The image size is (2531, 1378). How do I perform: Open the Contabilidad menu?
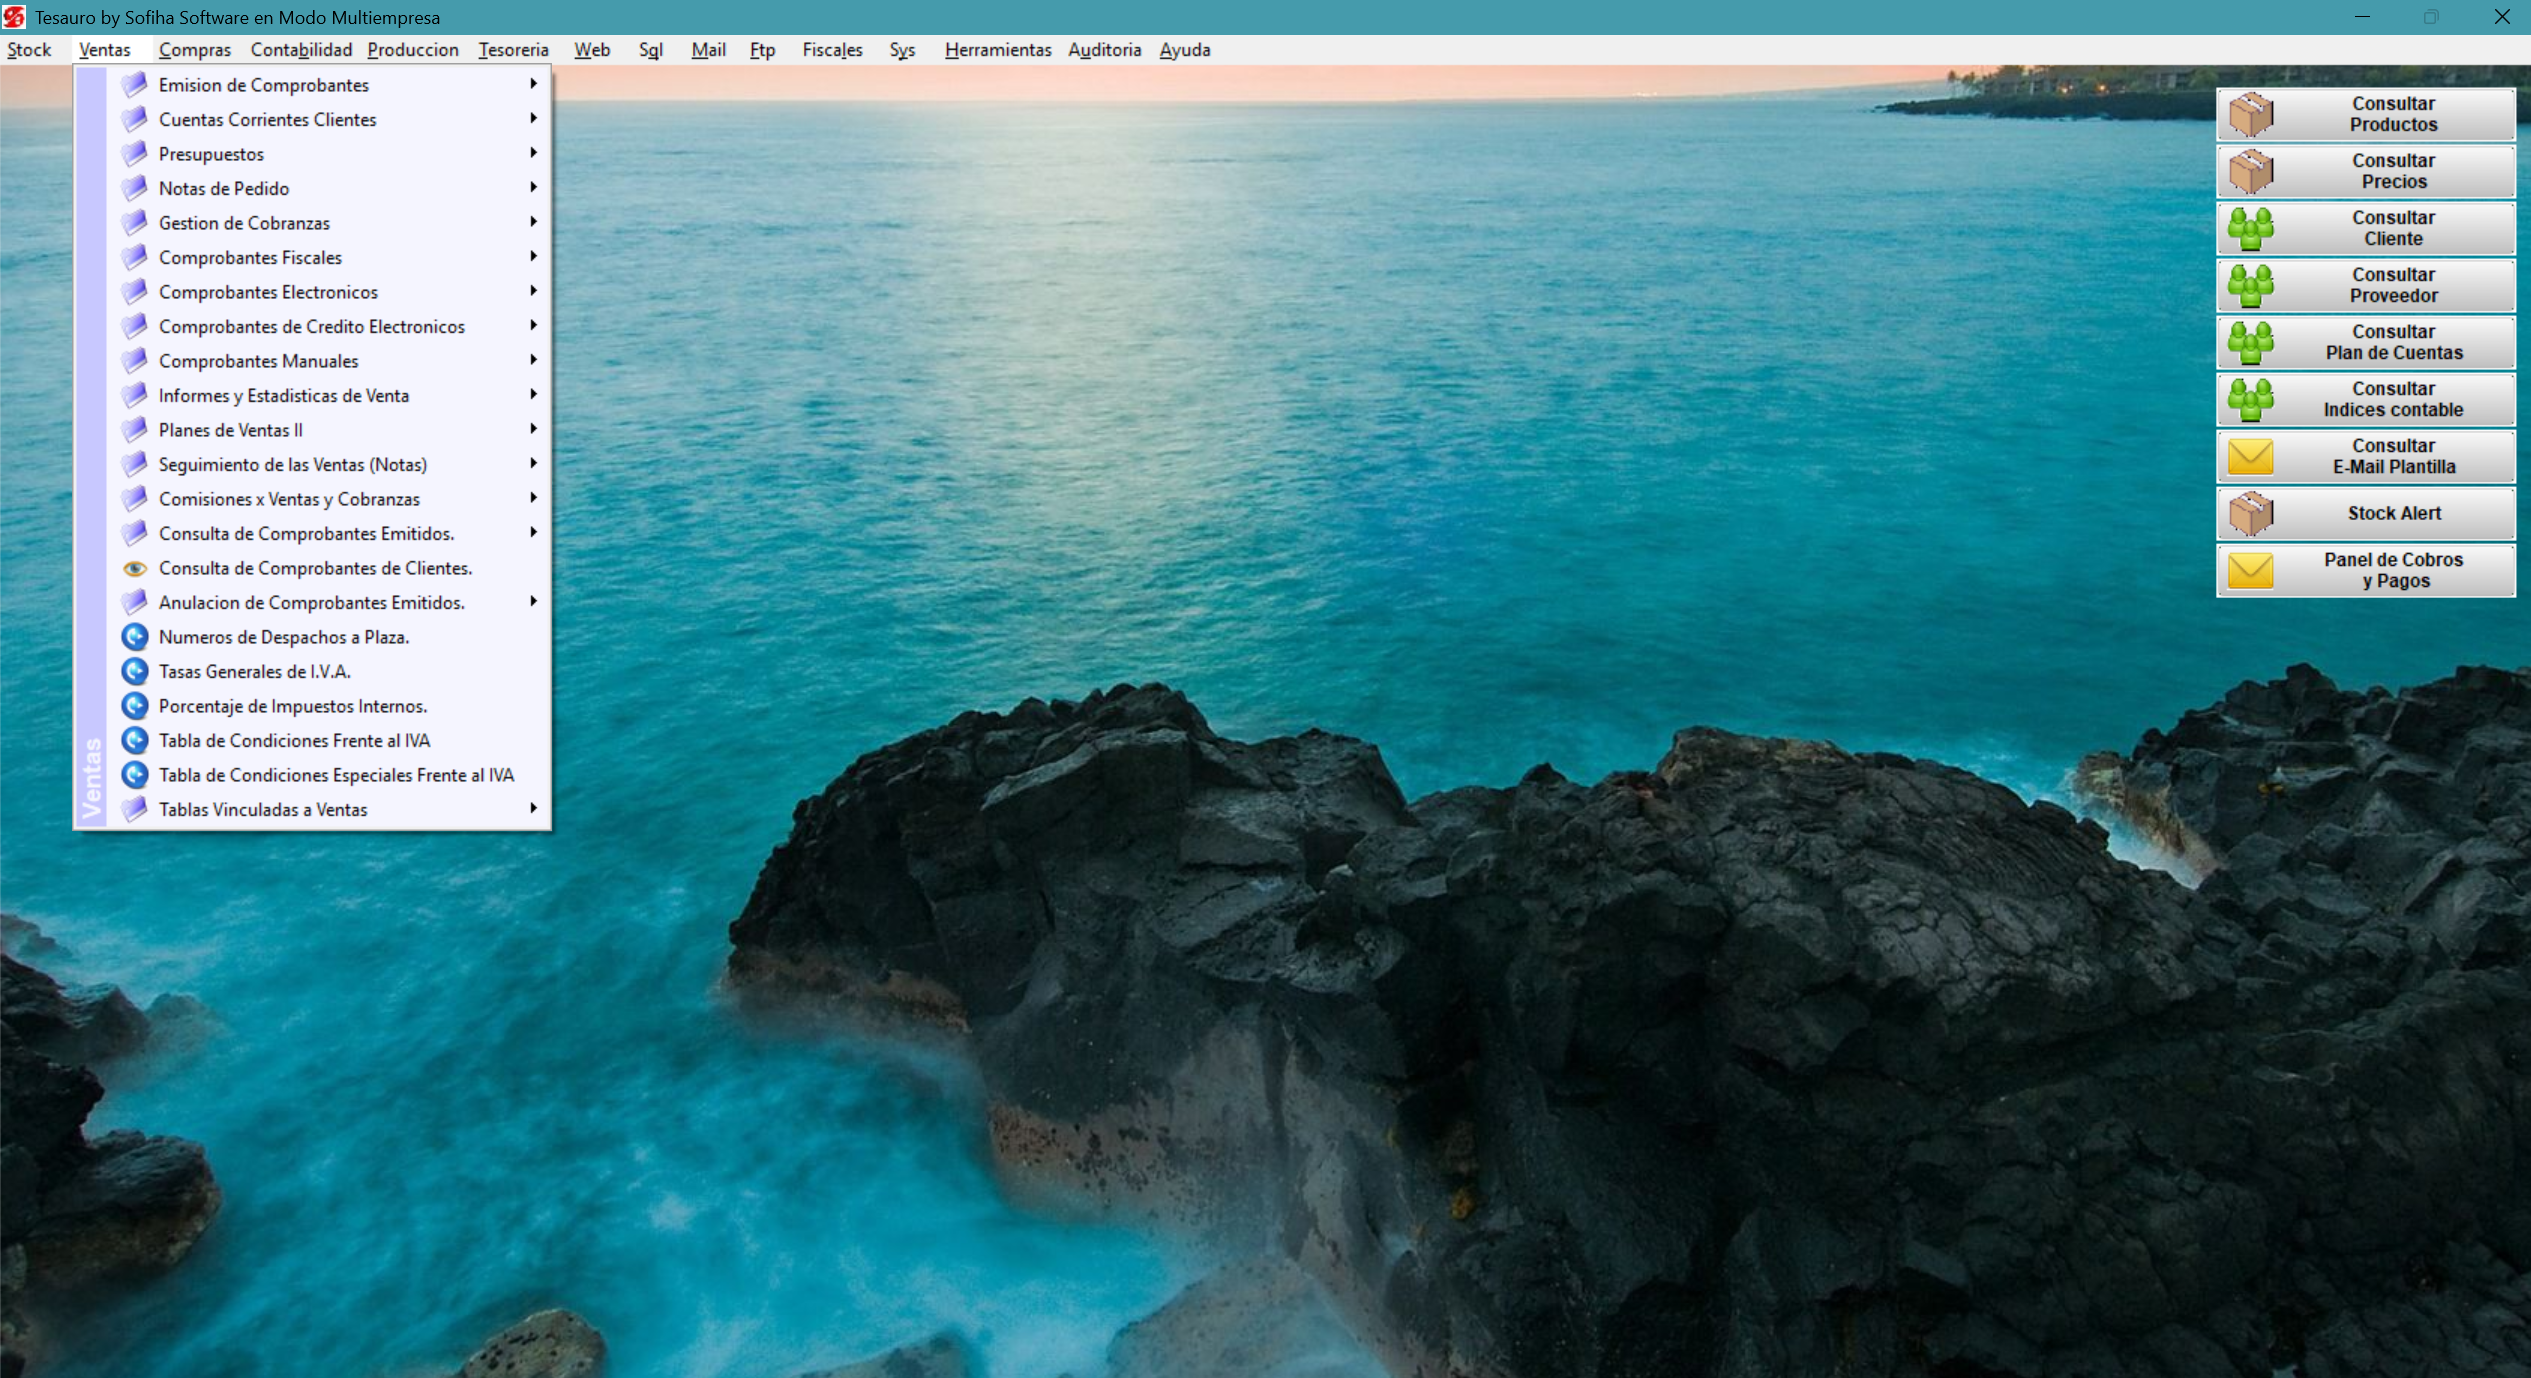[x=301, y=50]
